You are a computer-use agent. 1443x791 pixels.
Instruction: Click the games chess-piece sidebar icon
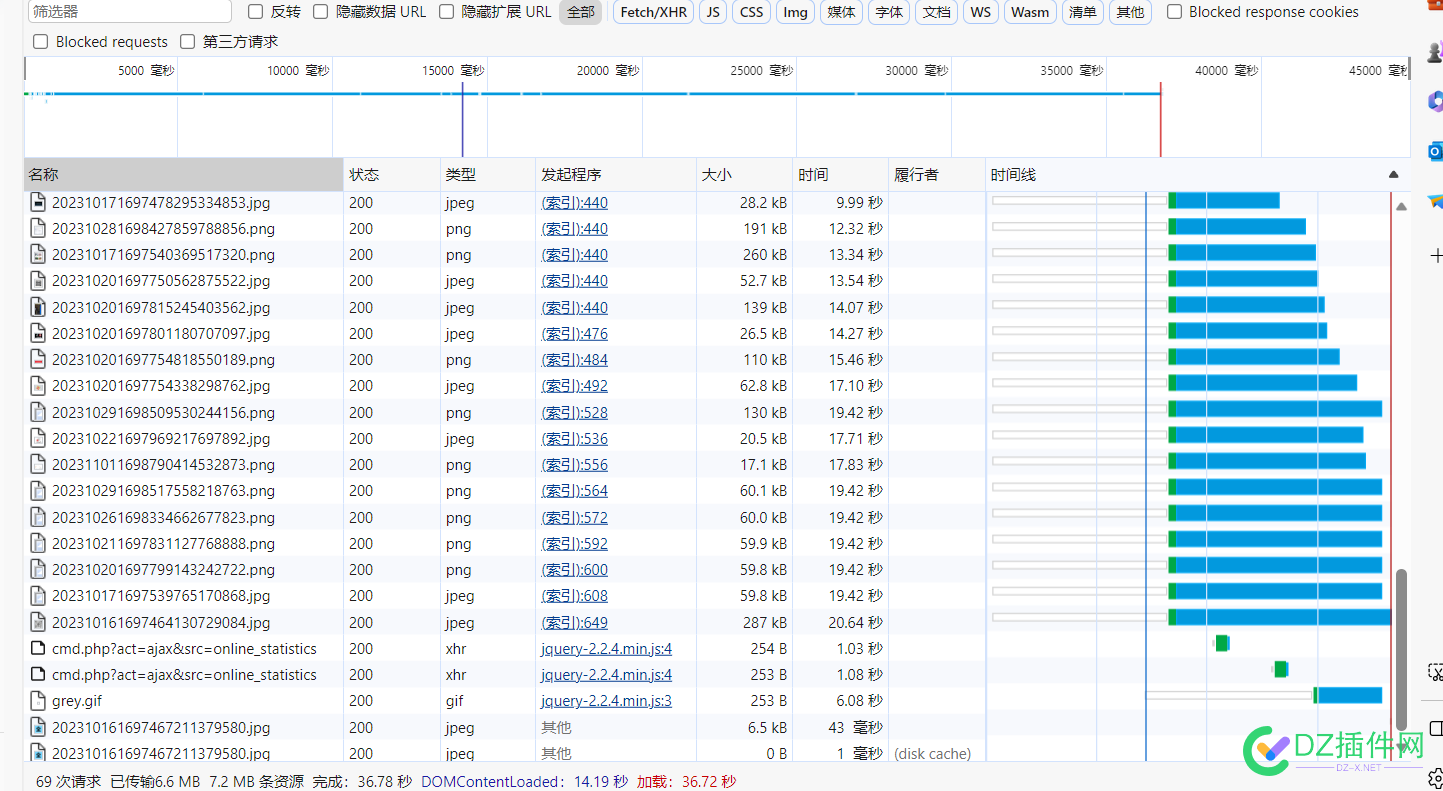1435,51
